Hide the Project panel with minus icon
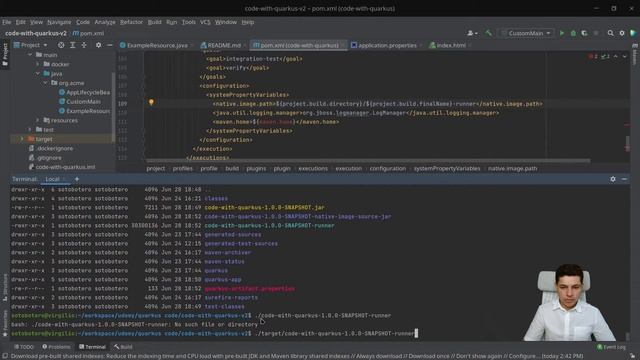Viewport: 640px width, 360px height. 110,45
